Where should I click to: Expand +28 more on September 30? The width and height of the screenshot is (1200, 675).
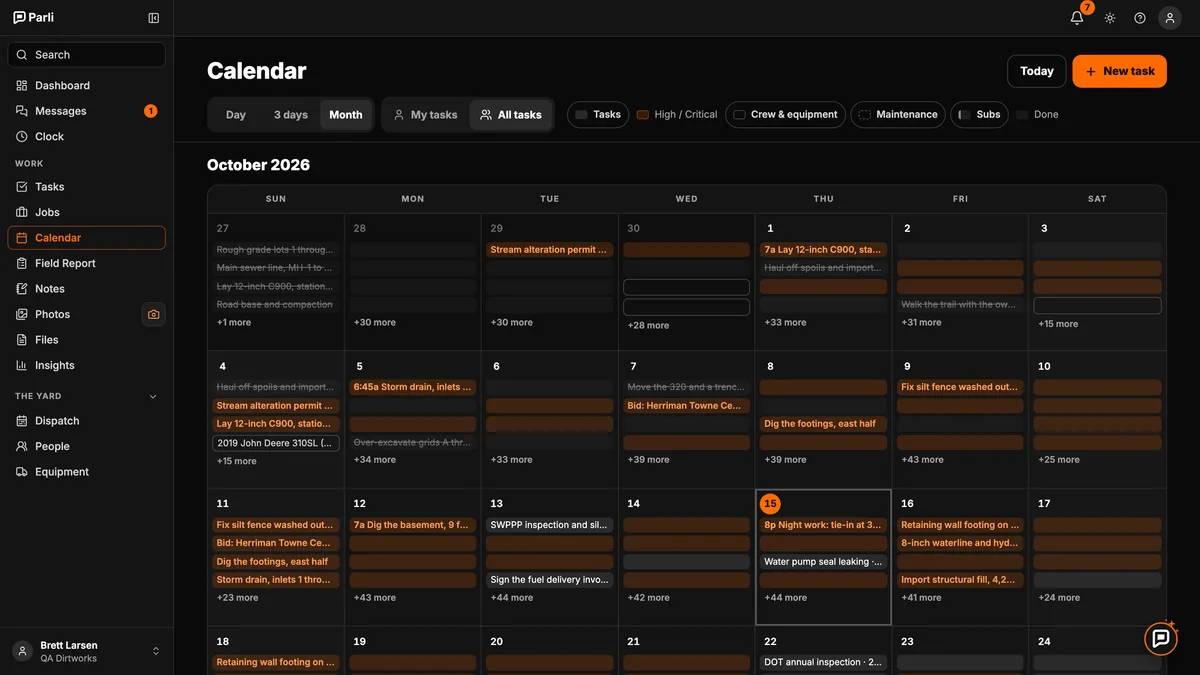coord(648,325)
